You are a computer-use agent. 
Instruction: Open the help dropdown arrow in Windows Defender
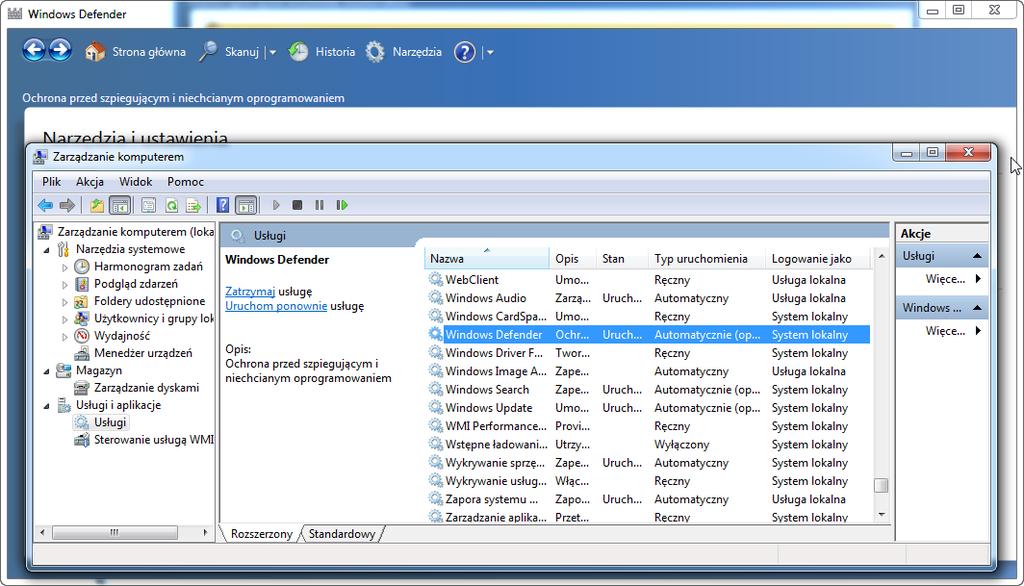pyautogui.click(x=490, y=52)
